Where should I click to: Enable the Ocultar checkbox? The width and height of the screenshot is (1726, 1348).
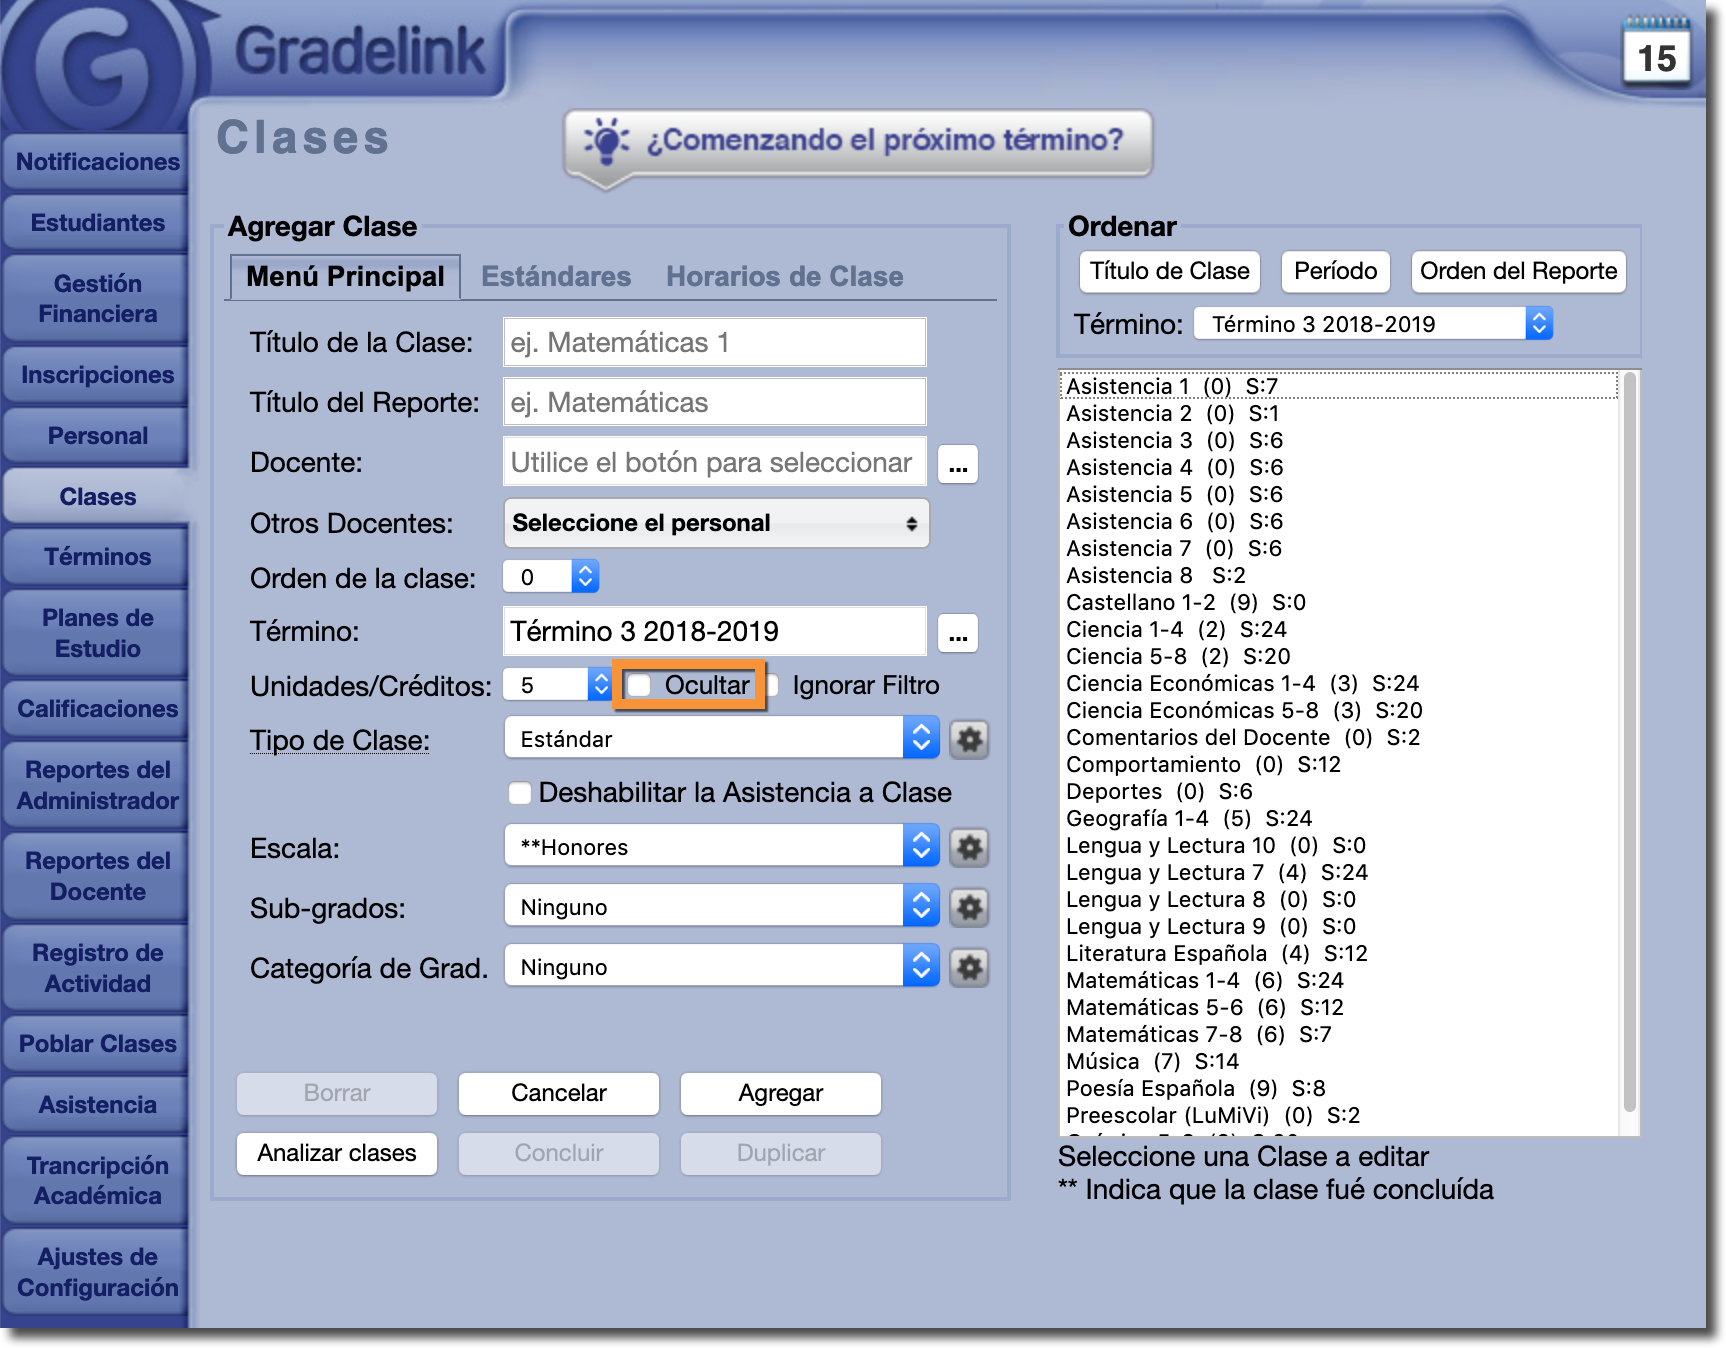tap(640, 686)
